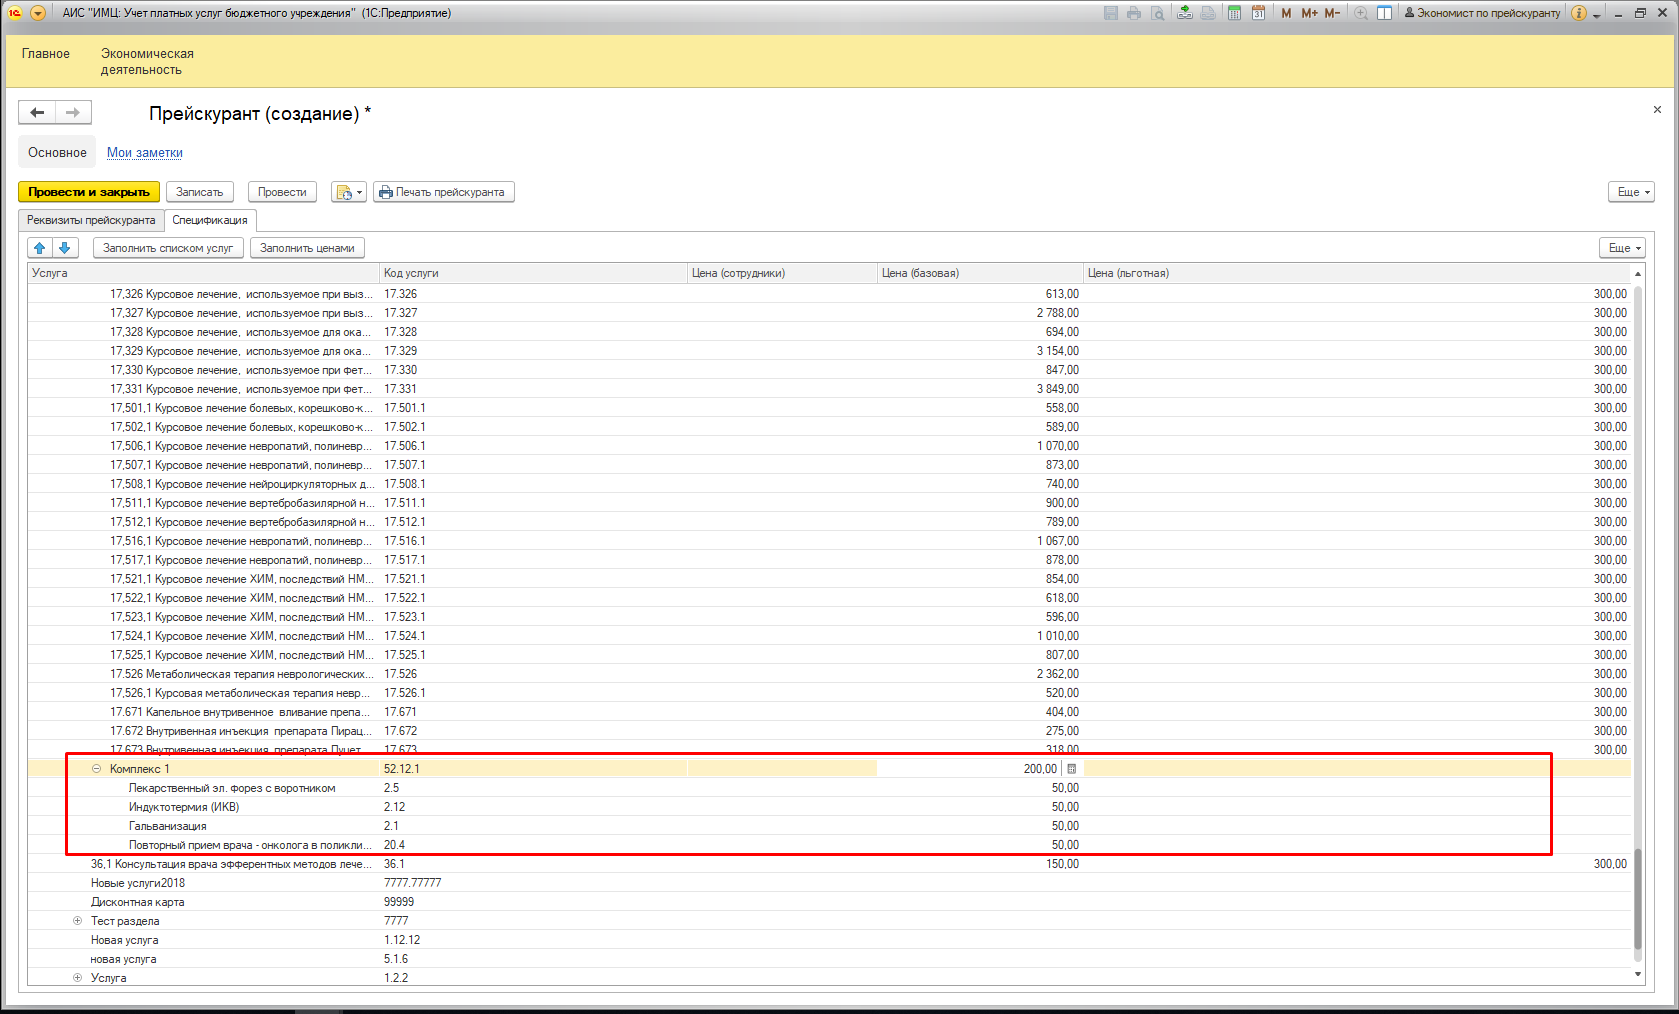
Task: Move the selected row up with the blue arrow
Action: (40, 248)
